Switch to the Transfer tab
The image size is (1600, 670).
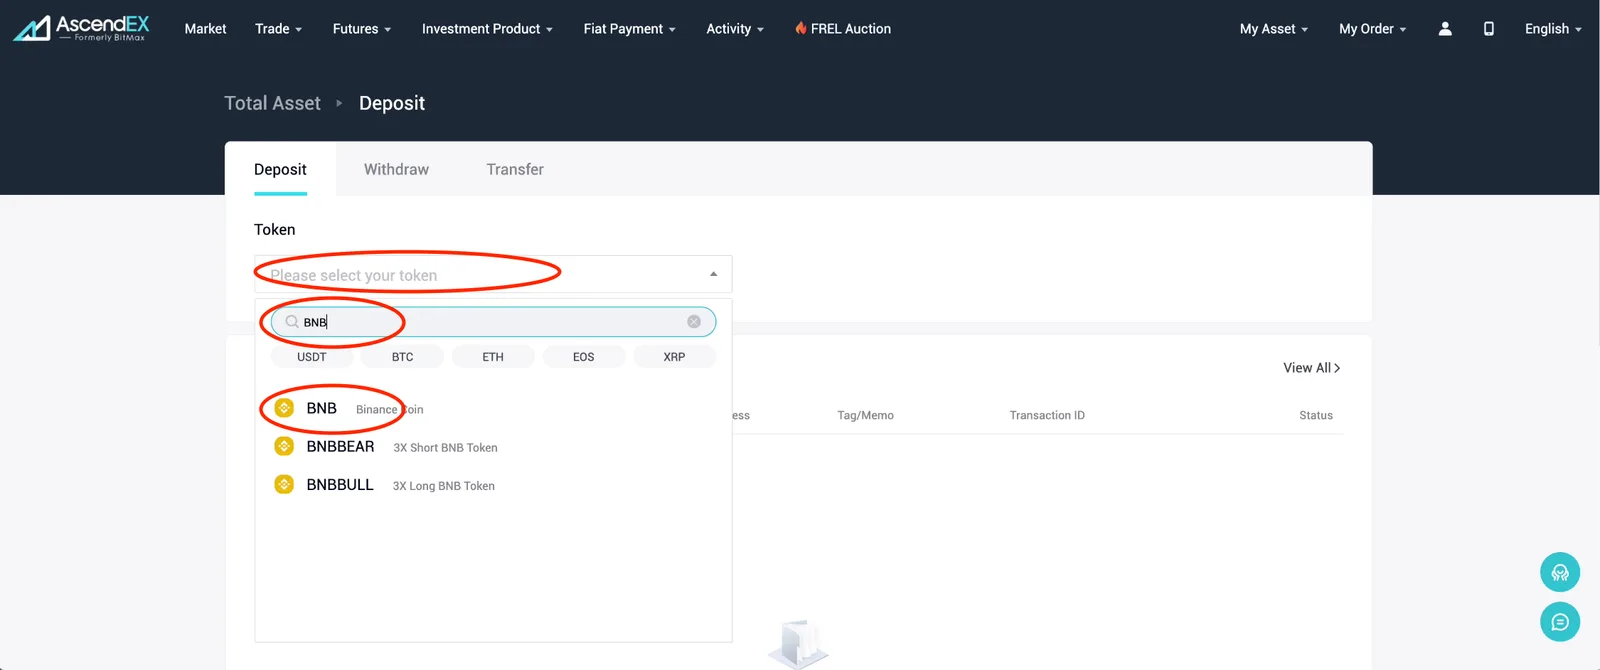pyautogui.click(x=515, y=169)
